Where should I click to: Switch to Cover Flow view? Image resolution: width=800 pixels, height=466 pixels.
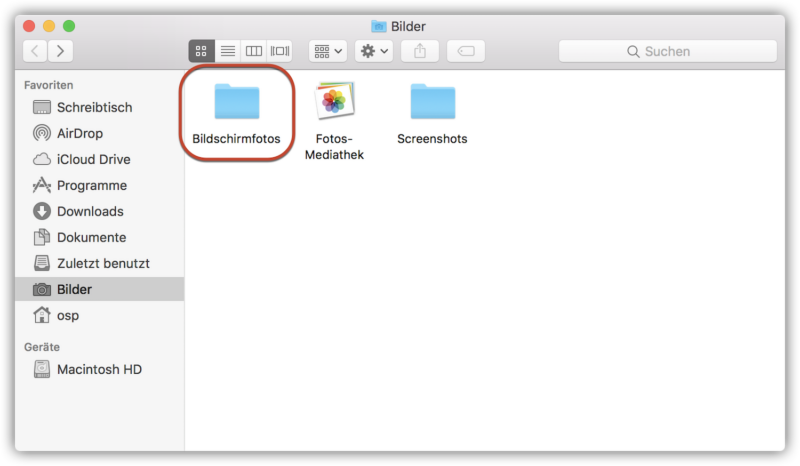(x=280, y=51)
